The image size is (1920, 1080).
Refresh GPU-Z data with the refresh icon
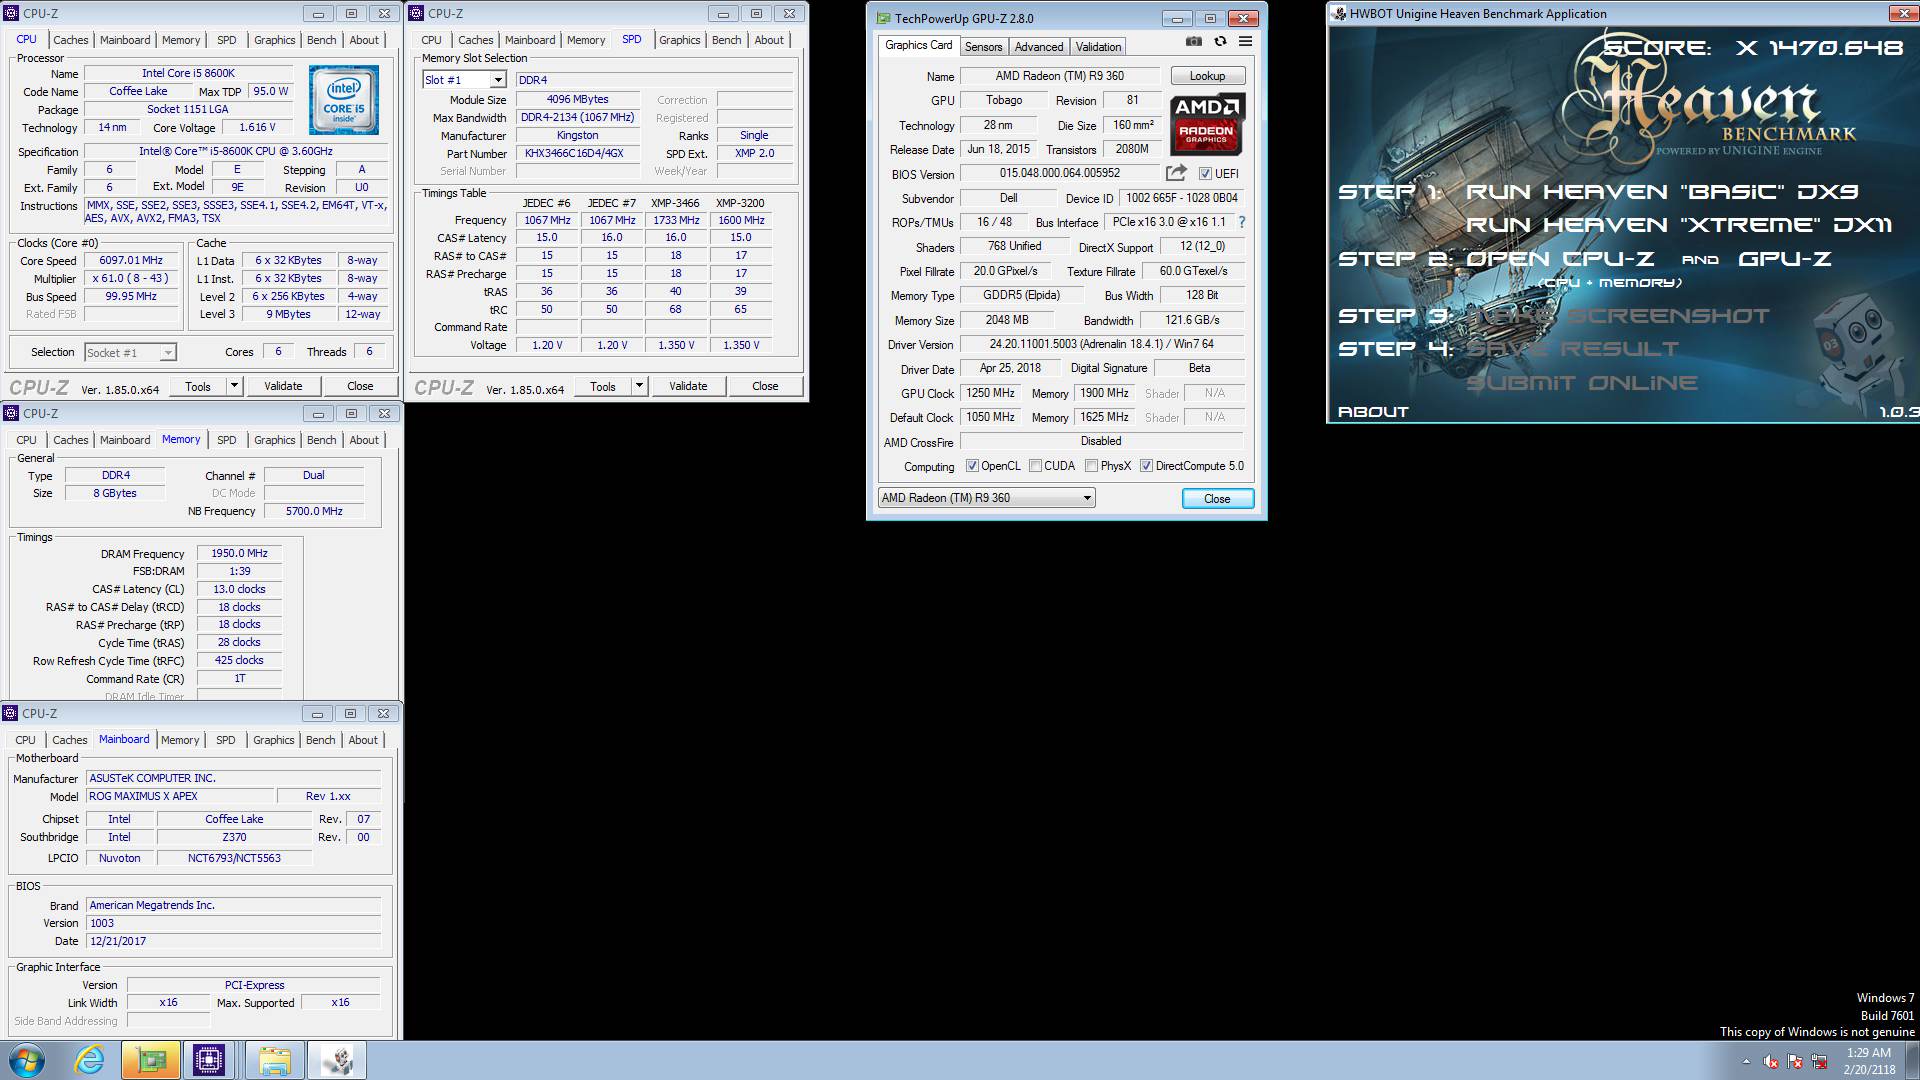click(1220, 41)
